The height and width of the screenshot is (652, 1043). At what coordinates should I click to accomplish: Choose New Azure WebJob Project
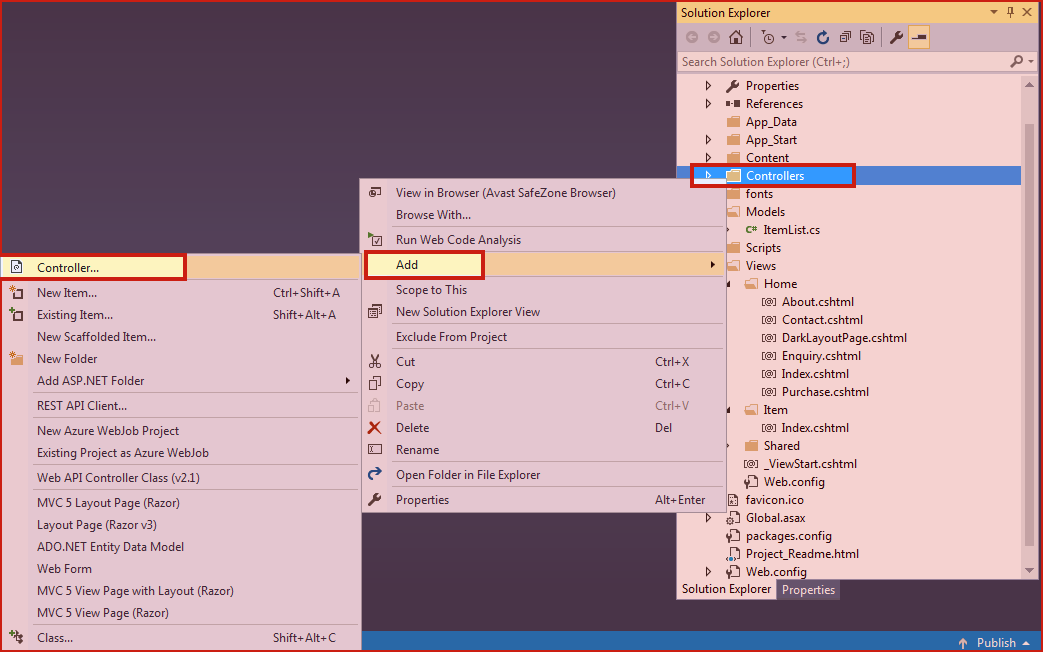108,430
